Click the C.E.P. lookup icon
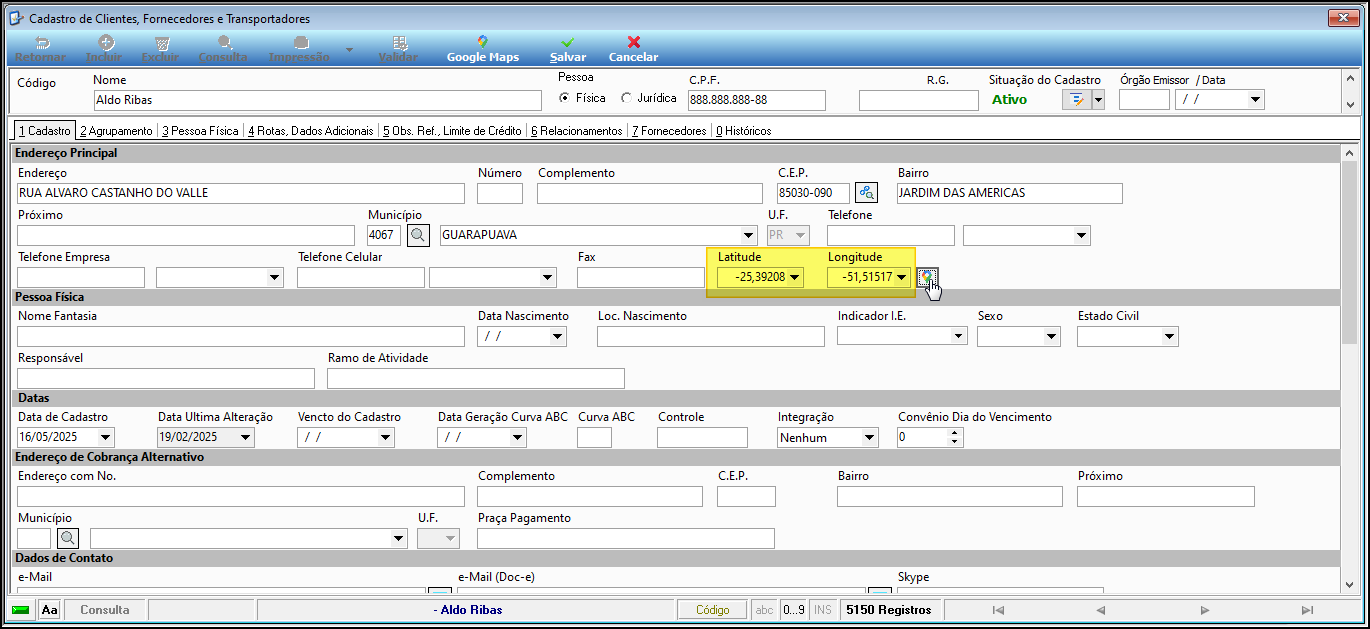 [866, 193]
